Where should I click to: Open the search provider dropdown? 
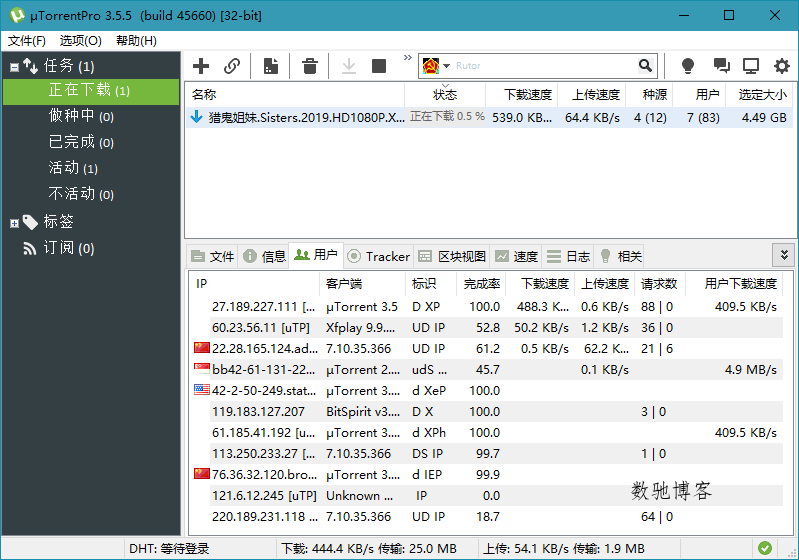(446, 66)
